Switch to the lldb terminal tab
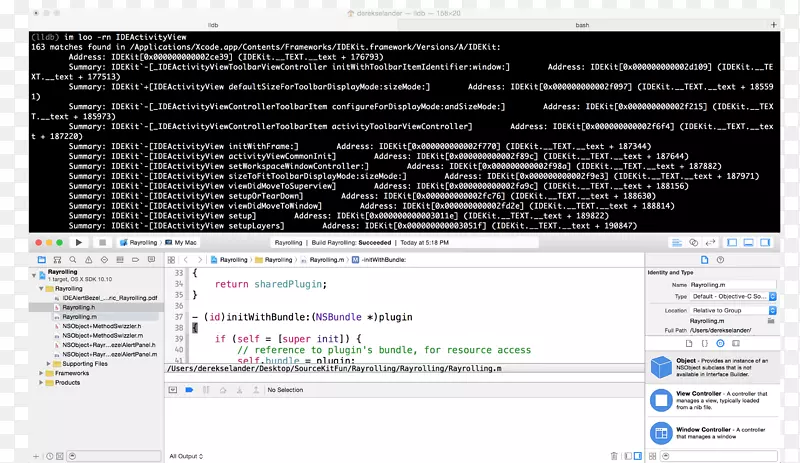This screenshot has width=800, height=463. click(x=212, y=23)
